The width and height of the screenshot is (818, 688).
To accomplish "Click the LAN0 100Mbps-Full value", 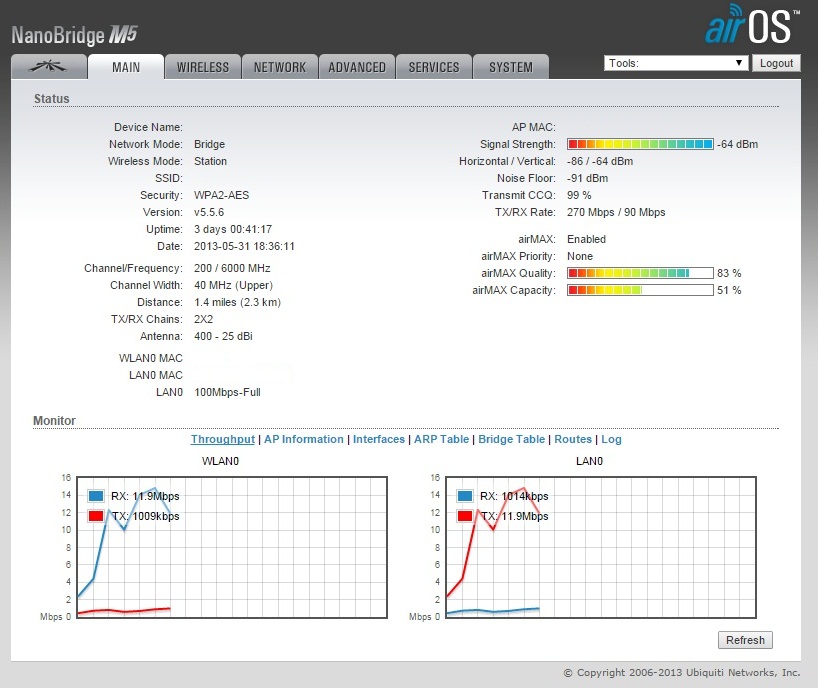I will 227,392.
